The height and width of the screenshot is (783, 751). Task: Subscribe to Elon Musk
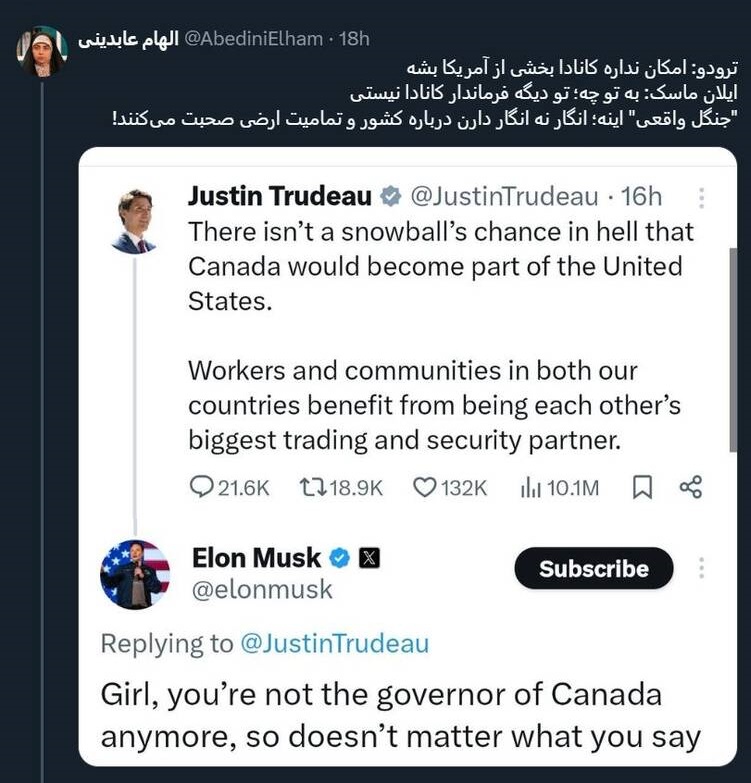pyautogui.click(x=594, y=569)
